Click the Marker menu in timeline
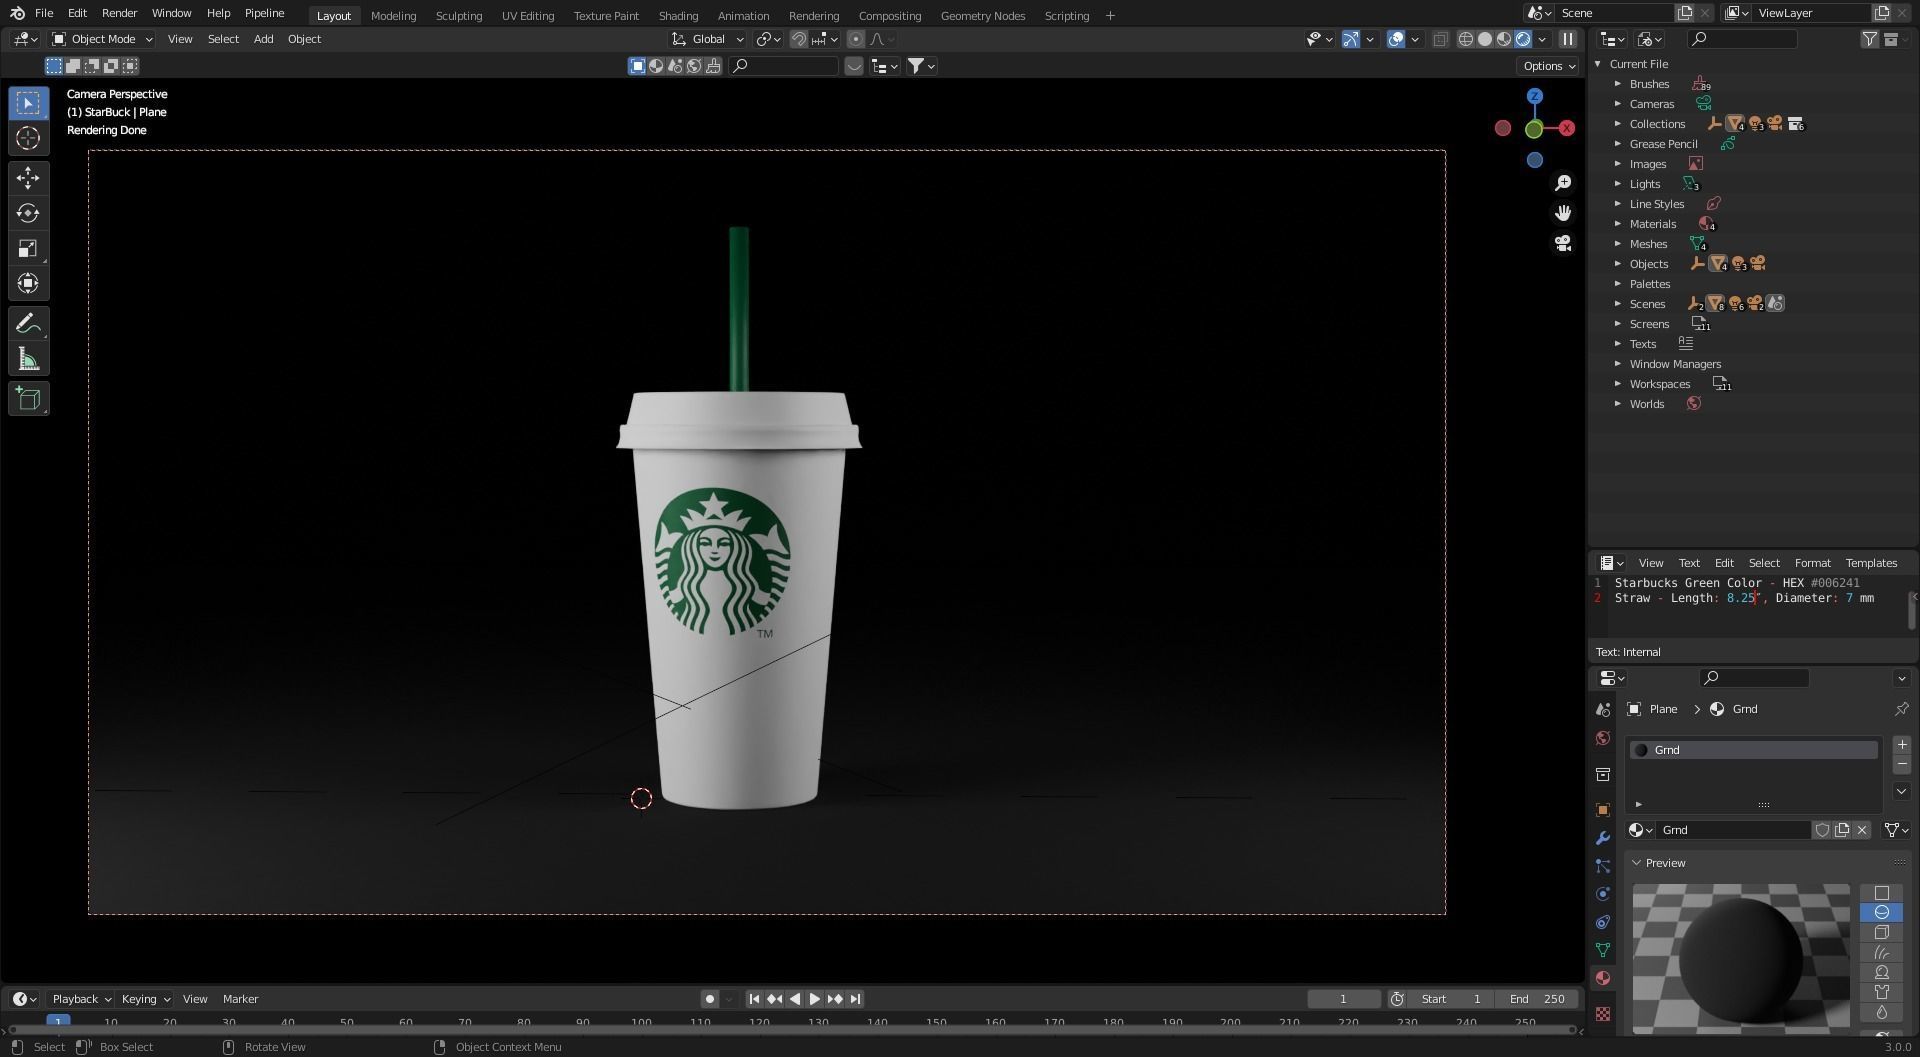Image resolution: width=1920 pixels, height=1057 pixels. (x=240, y=999)
